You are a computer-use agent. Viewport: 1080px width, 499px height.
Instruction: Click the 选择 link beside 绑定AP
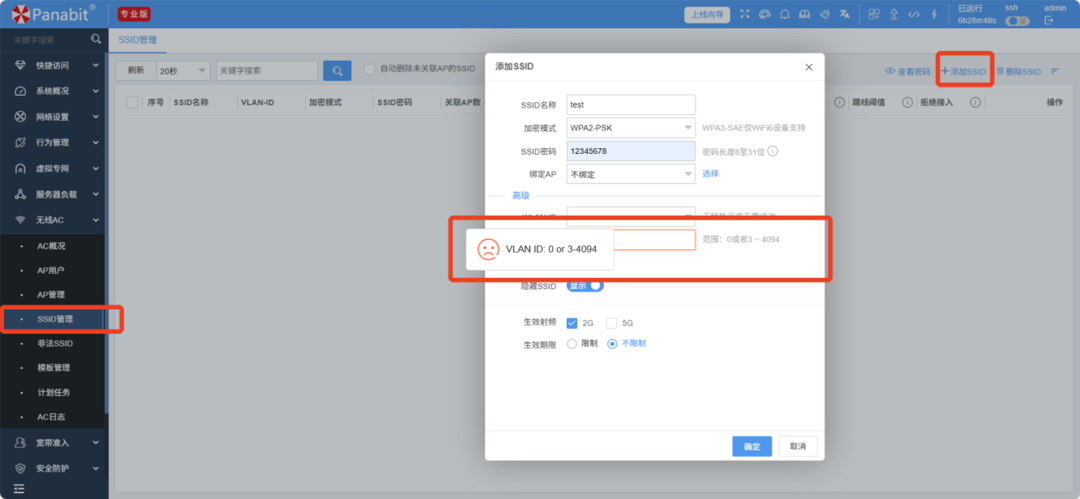pos(710,174)
